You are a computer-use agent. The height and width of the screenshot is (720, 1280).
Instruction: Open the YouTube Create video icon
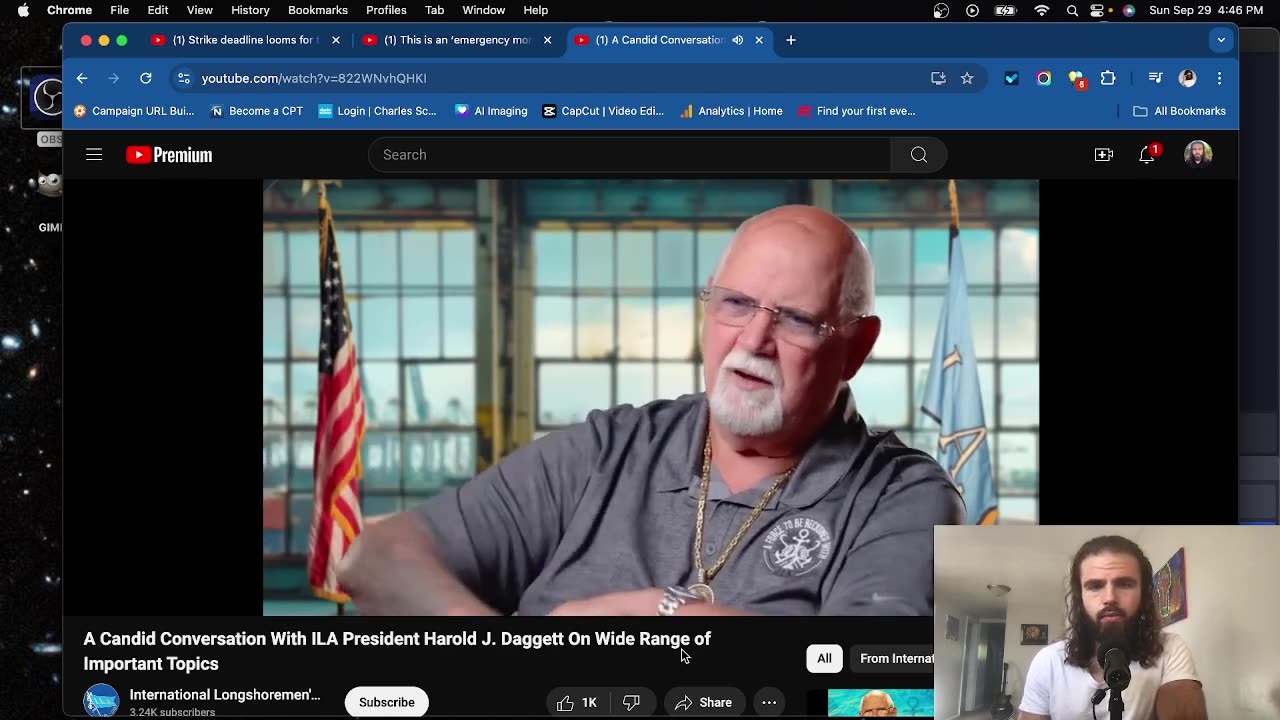pos(1104,155)
